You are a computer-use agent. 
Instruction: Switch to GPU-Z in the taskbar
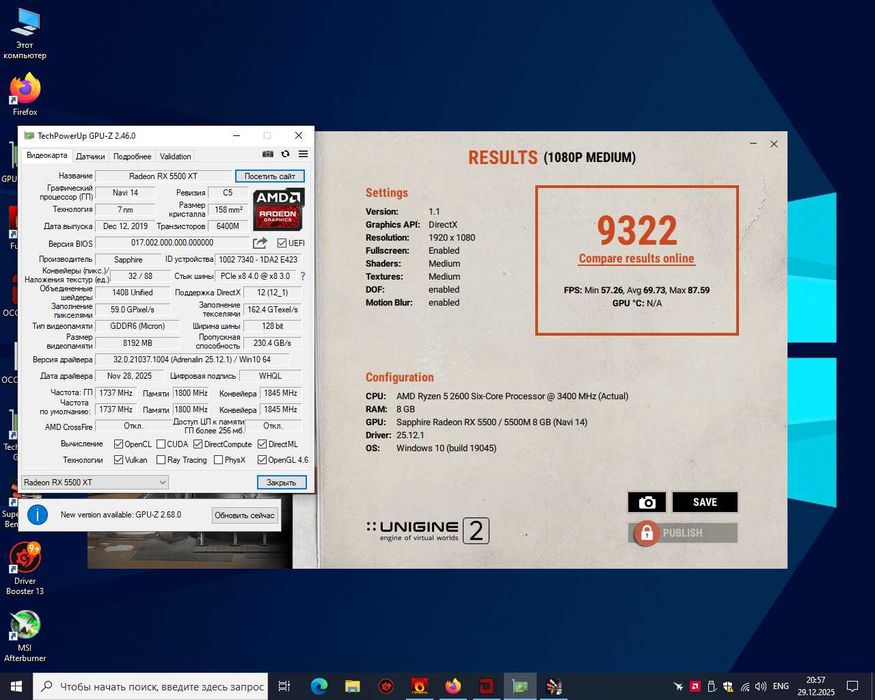(520, 686)
